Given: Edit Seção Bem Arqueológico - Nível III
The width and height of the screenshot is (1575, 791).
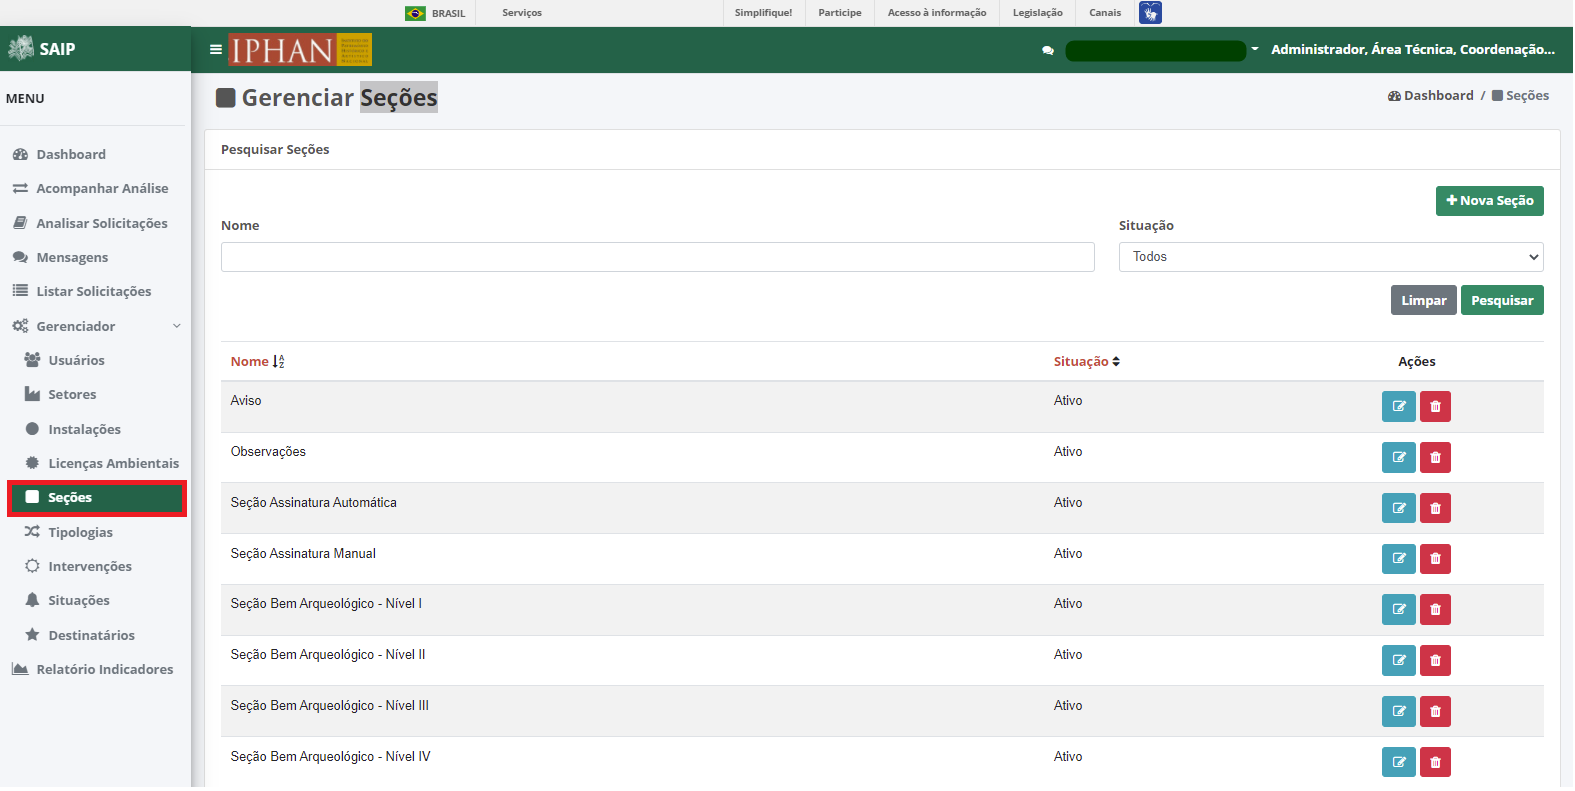Looking at the screenshot, I should point(1399,712).
